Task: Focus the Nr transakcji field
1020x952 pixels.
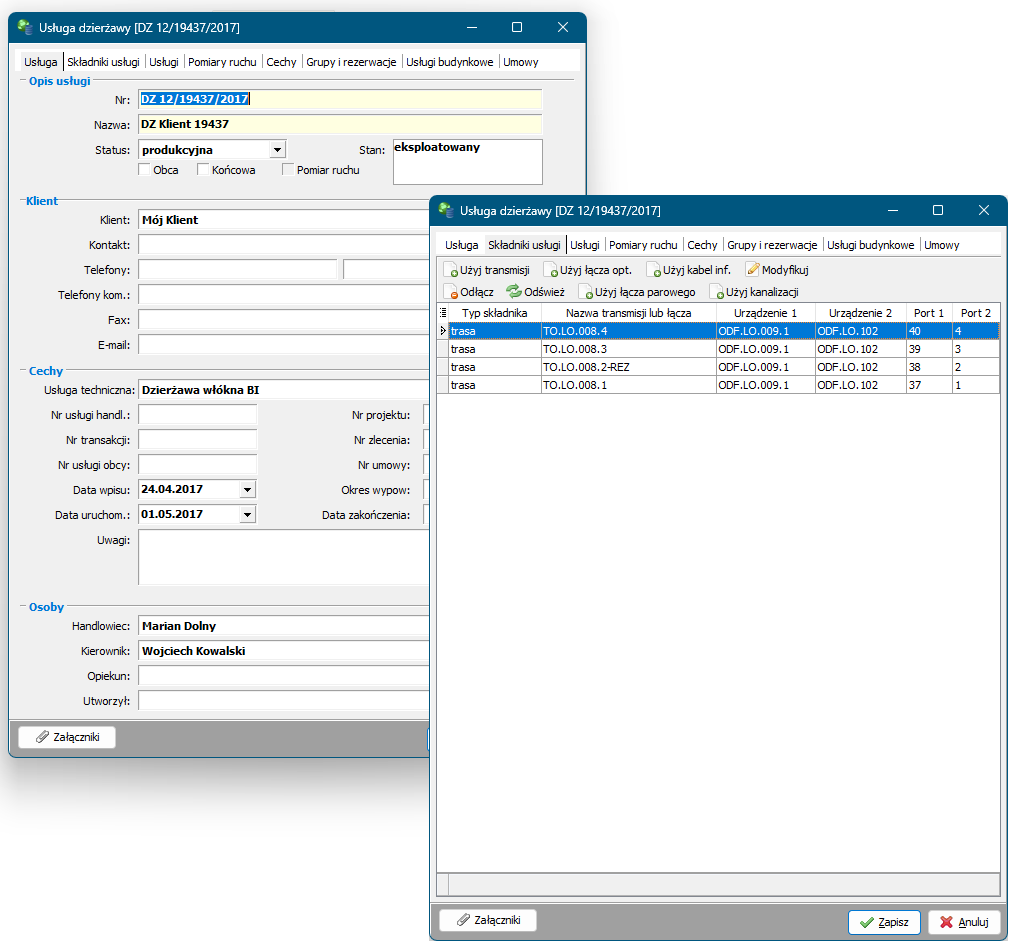Action: tap(198, 440)
